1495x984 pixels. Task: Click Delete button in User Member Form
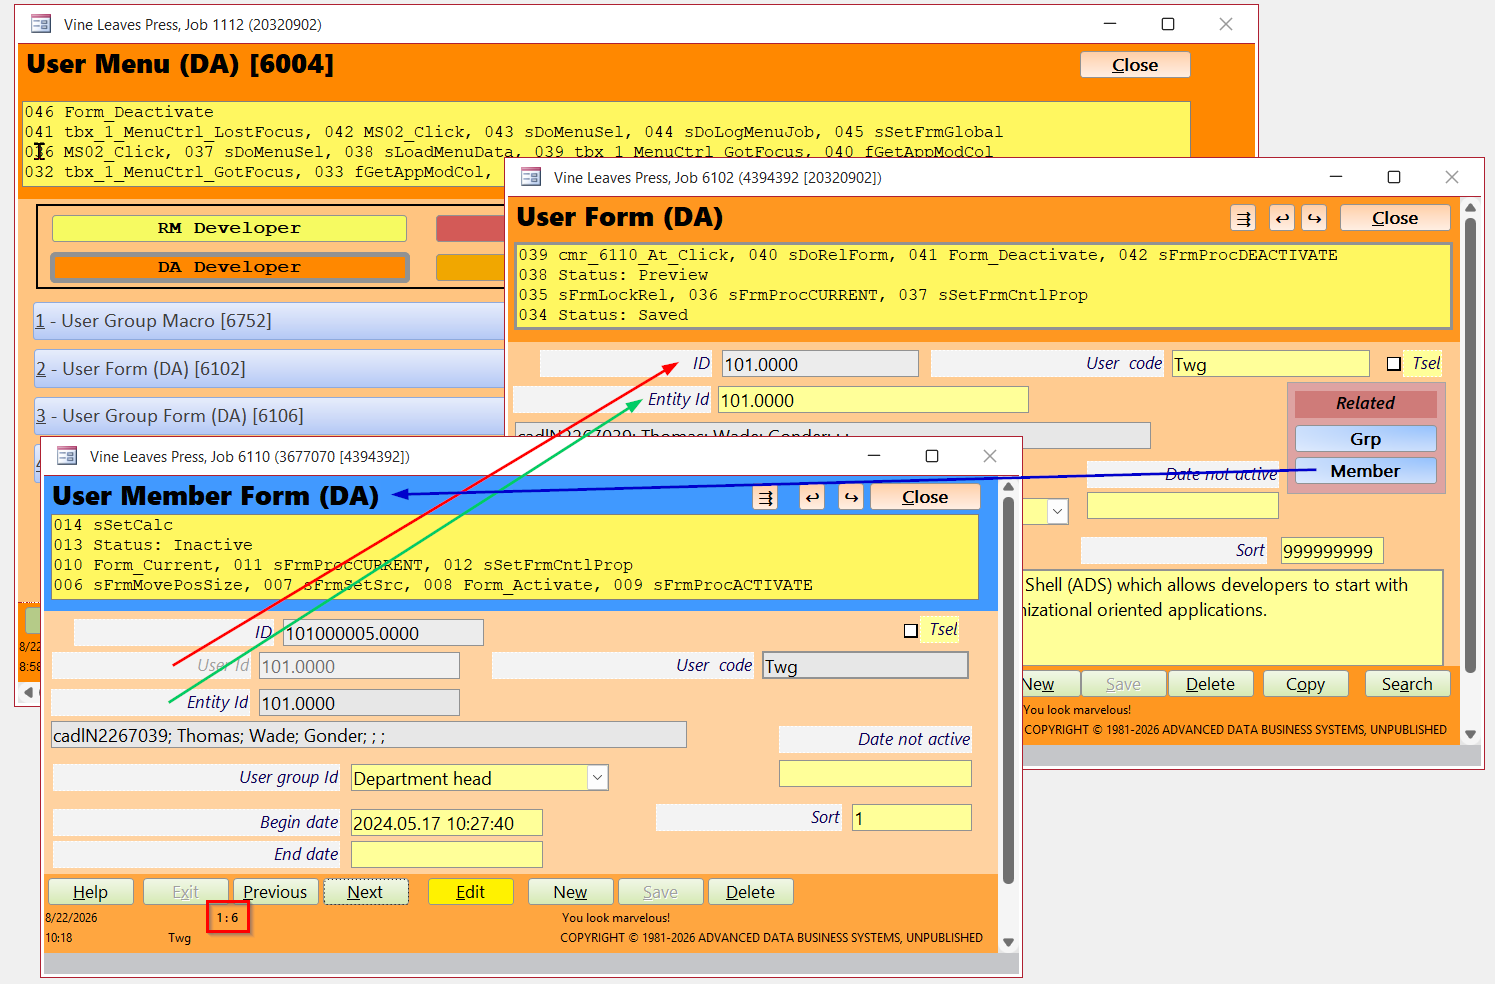750,892
